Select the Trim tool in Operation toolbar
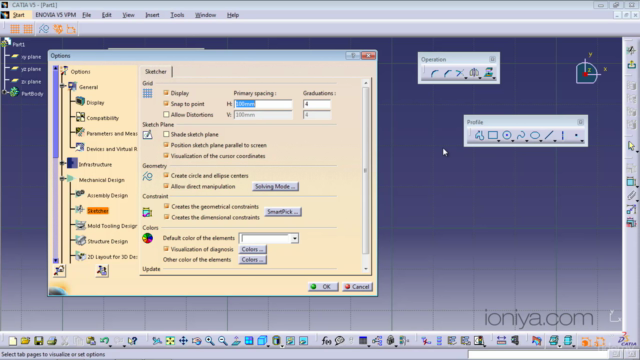Screen dimensions: 640x360 460,73
